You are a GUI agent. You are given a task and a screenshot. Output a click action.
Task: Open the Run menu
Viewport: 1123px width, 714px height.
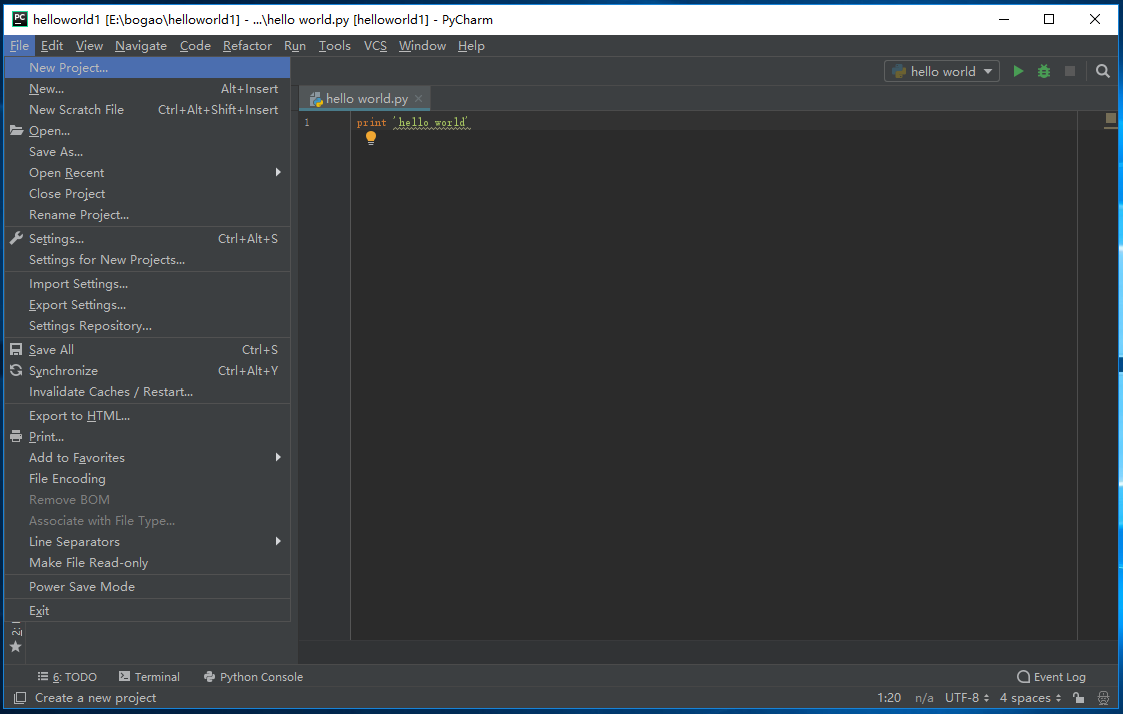[x=294, y=46]
